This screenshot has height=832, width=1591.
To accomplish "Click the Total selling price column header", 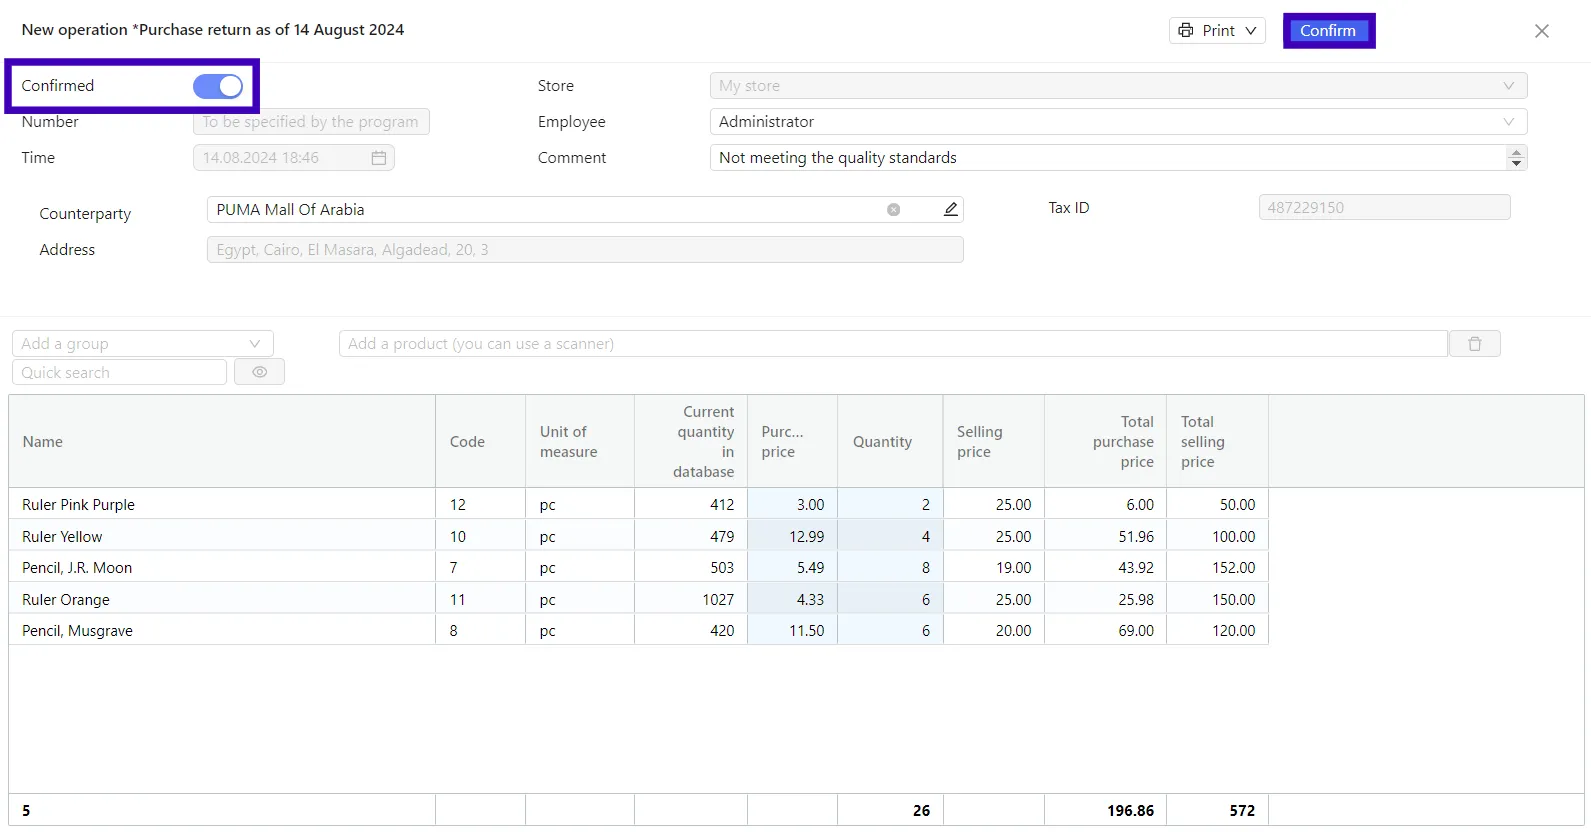I will click(x=1217, y=442).
